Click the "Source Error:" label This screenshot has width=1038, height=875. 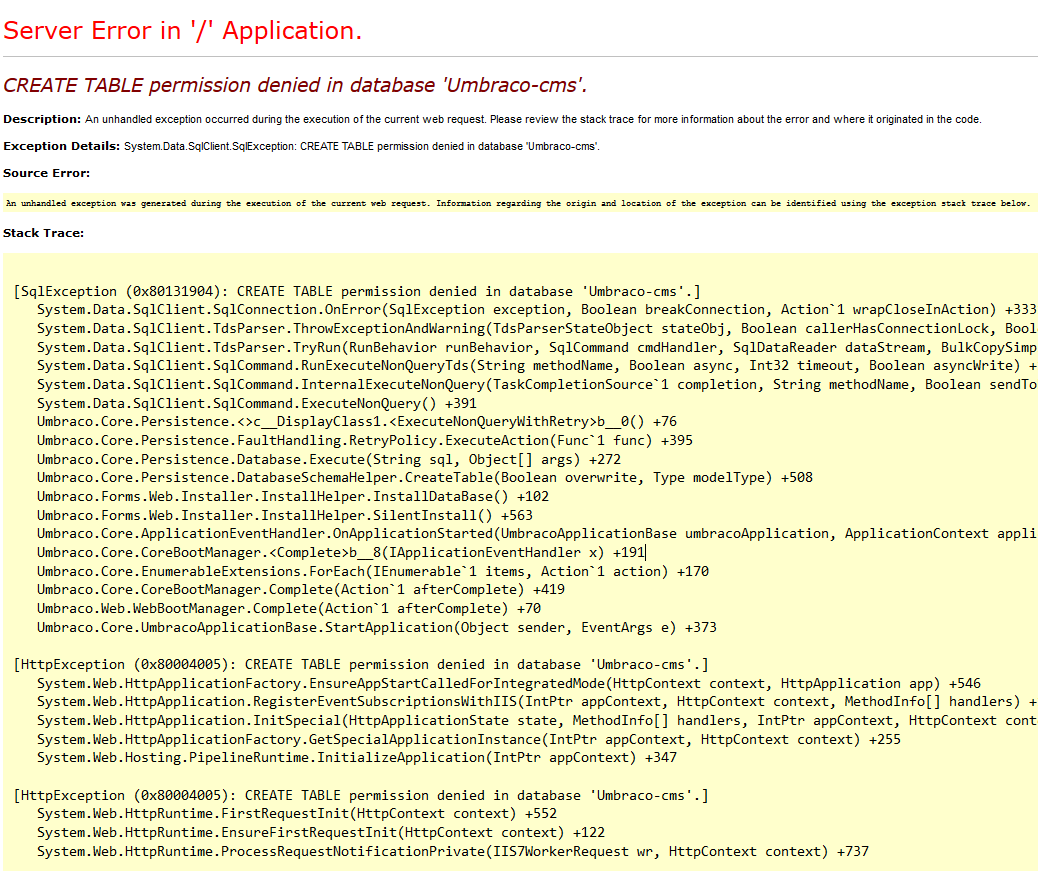(x=46, y=173)
